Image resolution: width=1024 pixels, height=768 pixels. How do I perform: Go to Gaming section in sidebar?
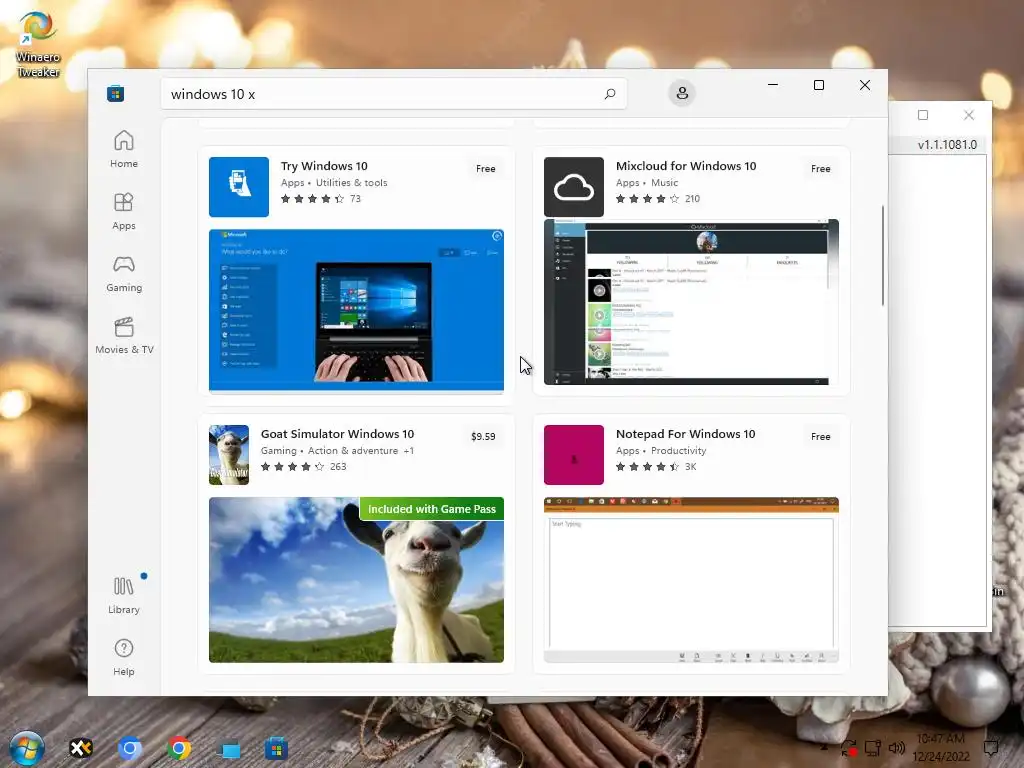click(123, 274)
